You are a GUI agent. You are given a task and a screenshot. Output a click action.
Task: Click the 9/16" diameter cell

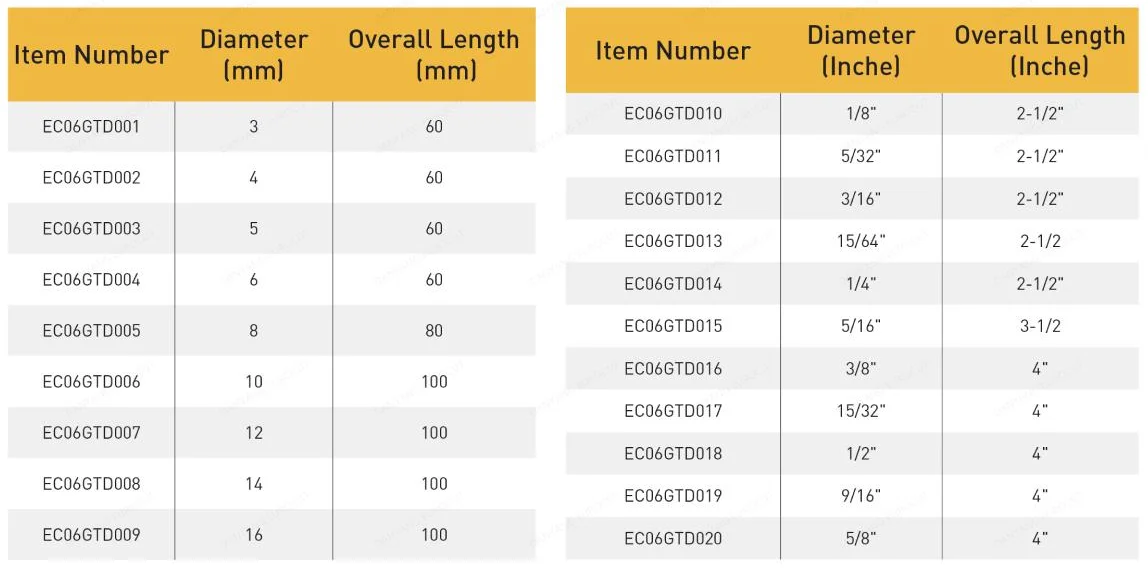click(x=862, y=496)
